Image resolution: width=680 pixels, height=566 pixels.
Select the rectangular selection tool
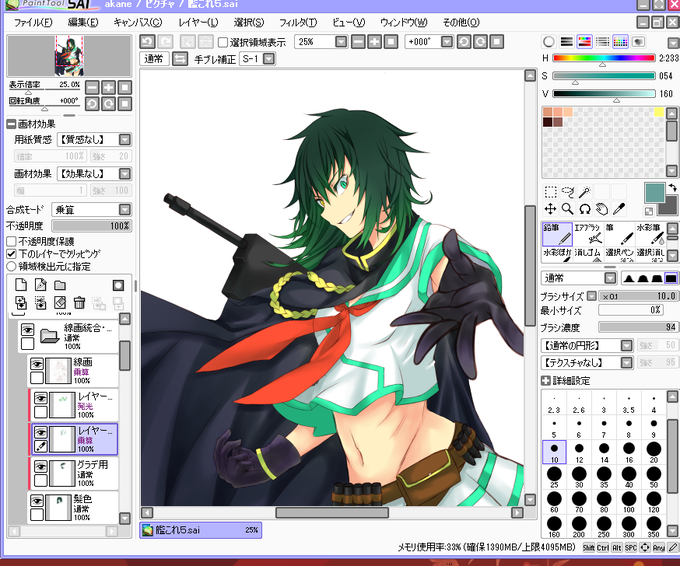click(550, 192)
